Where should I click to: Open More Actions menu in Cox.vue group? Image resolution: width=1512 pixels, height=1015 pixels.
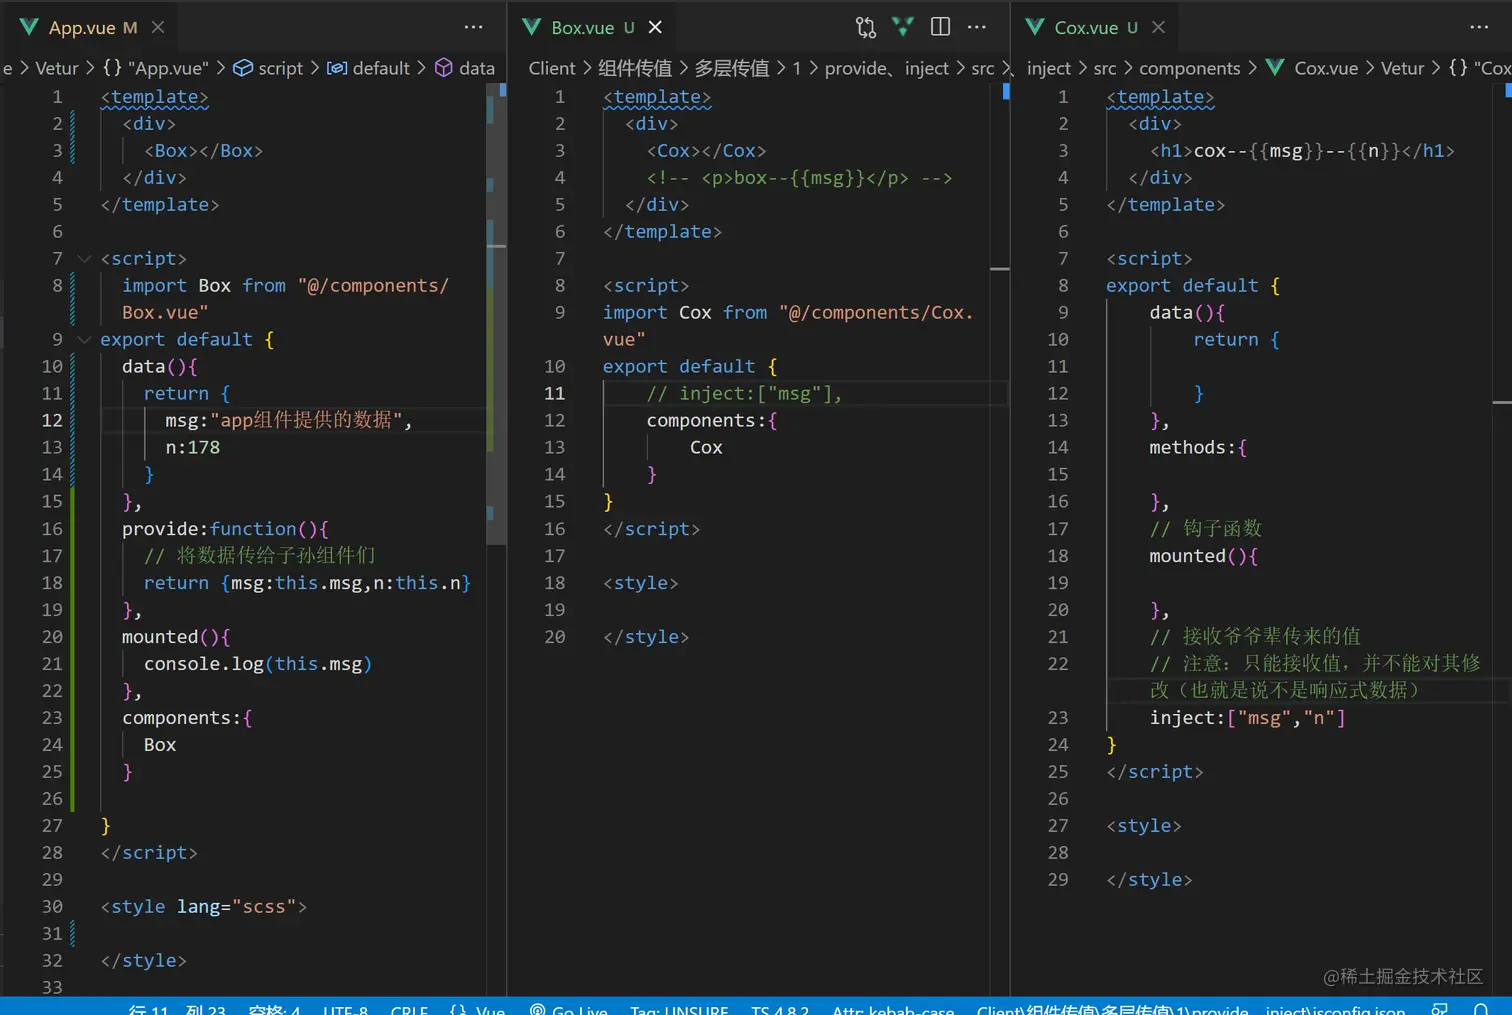(x=1479, y=27)
